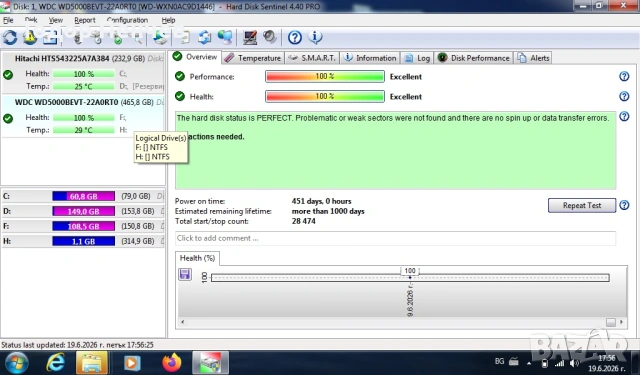Viewport: 640px width, 375px height.
Task: Click the Hitachi Temp. 25 °C bar
Action: (x=84, y=87)
